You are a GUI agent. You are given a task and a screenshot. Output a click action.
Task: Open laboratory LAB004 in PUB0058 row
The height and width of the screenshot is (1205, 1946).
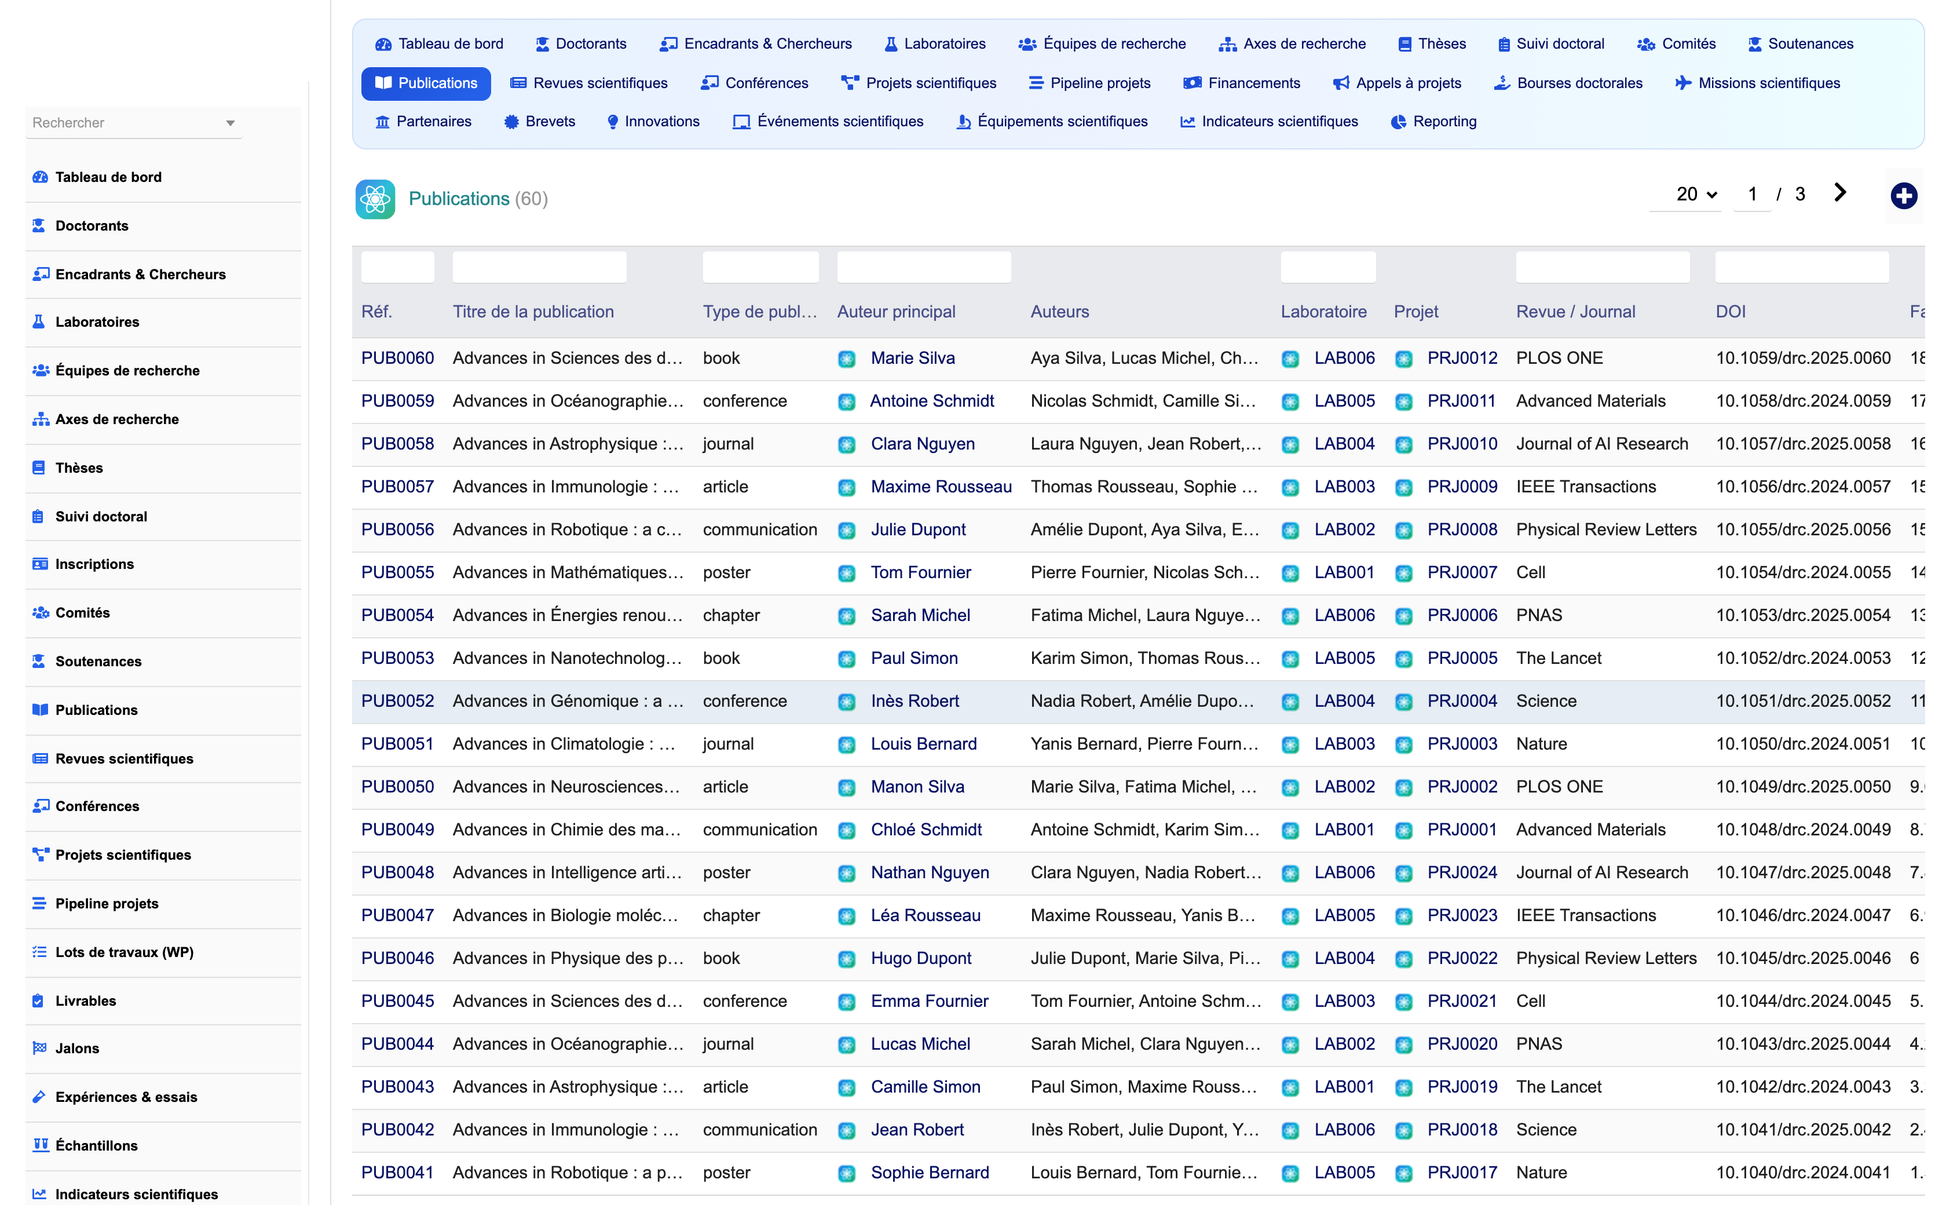(1344, 444)
